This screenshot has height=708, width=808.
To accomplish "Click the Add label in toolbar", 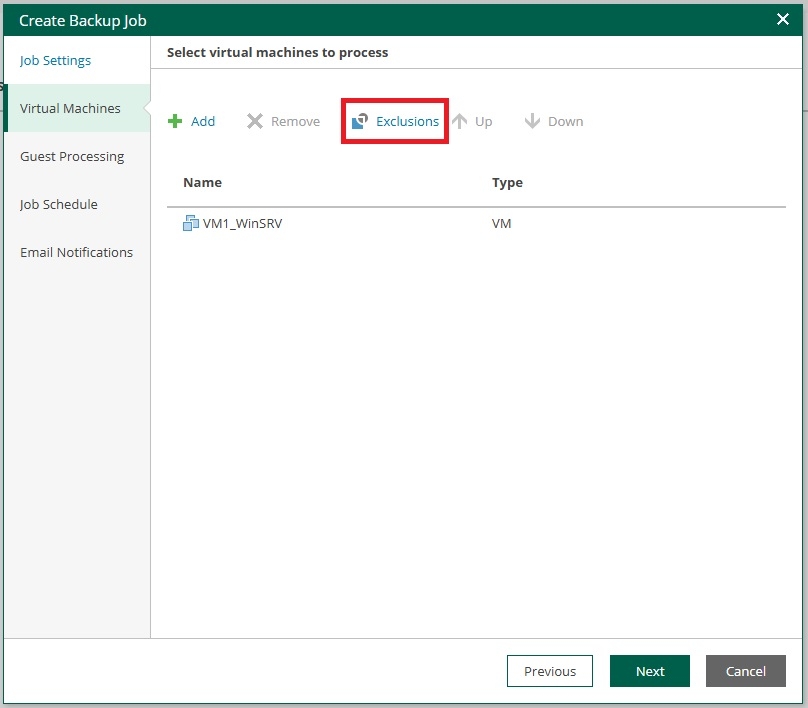I will tap(203, 121).
